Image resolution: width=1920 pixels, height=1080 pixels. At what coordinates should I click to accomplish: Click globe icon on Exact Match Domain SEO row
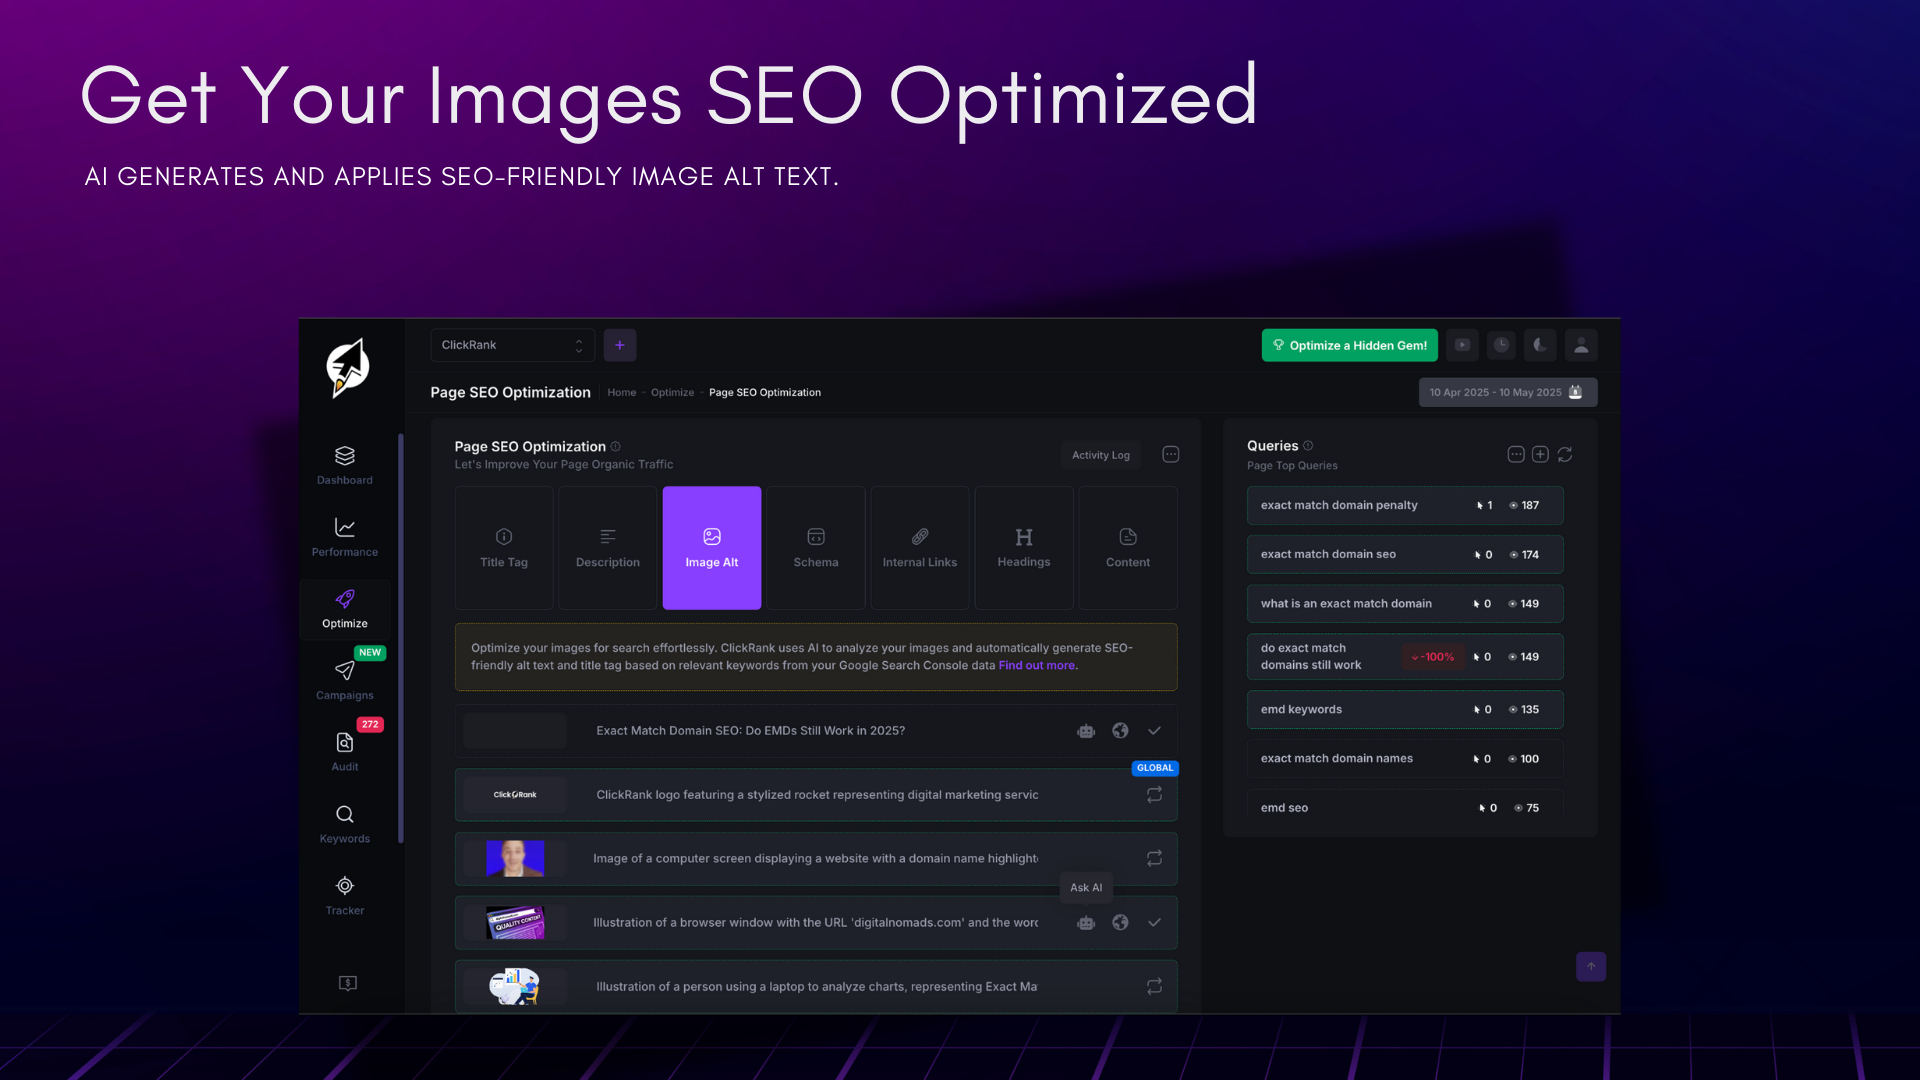[1120, 731]
